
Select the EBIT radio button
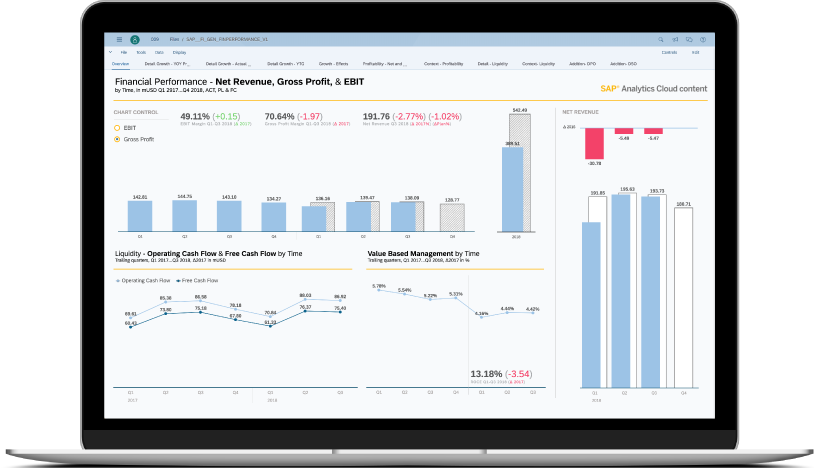117,128
